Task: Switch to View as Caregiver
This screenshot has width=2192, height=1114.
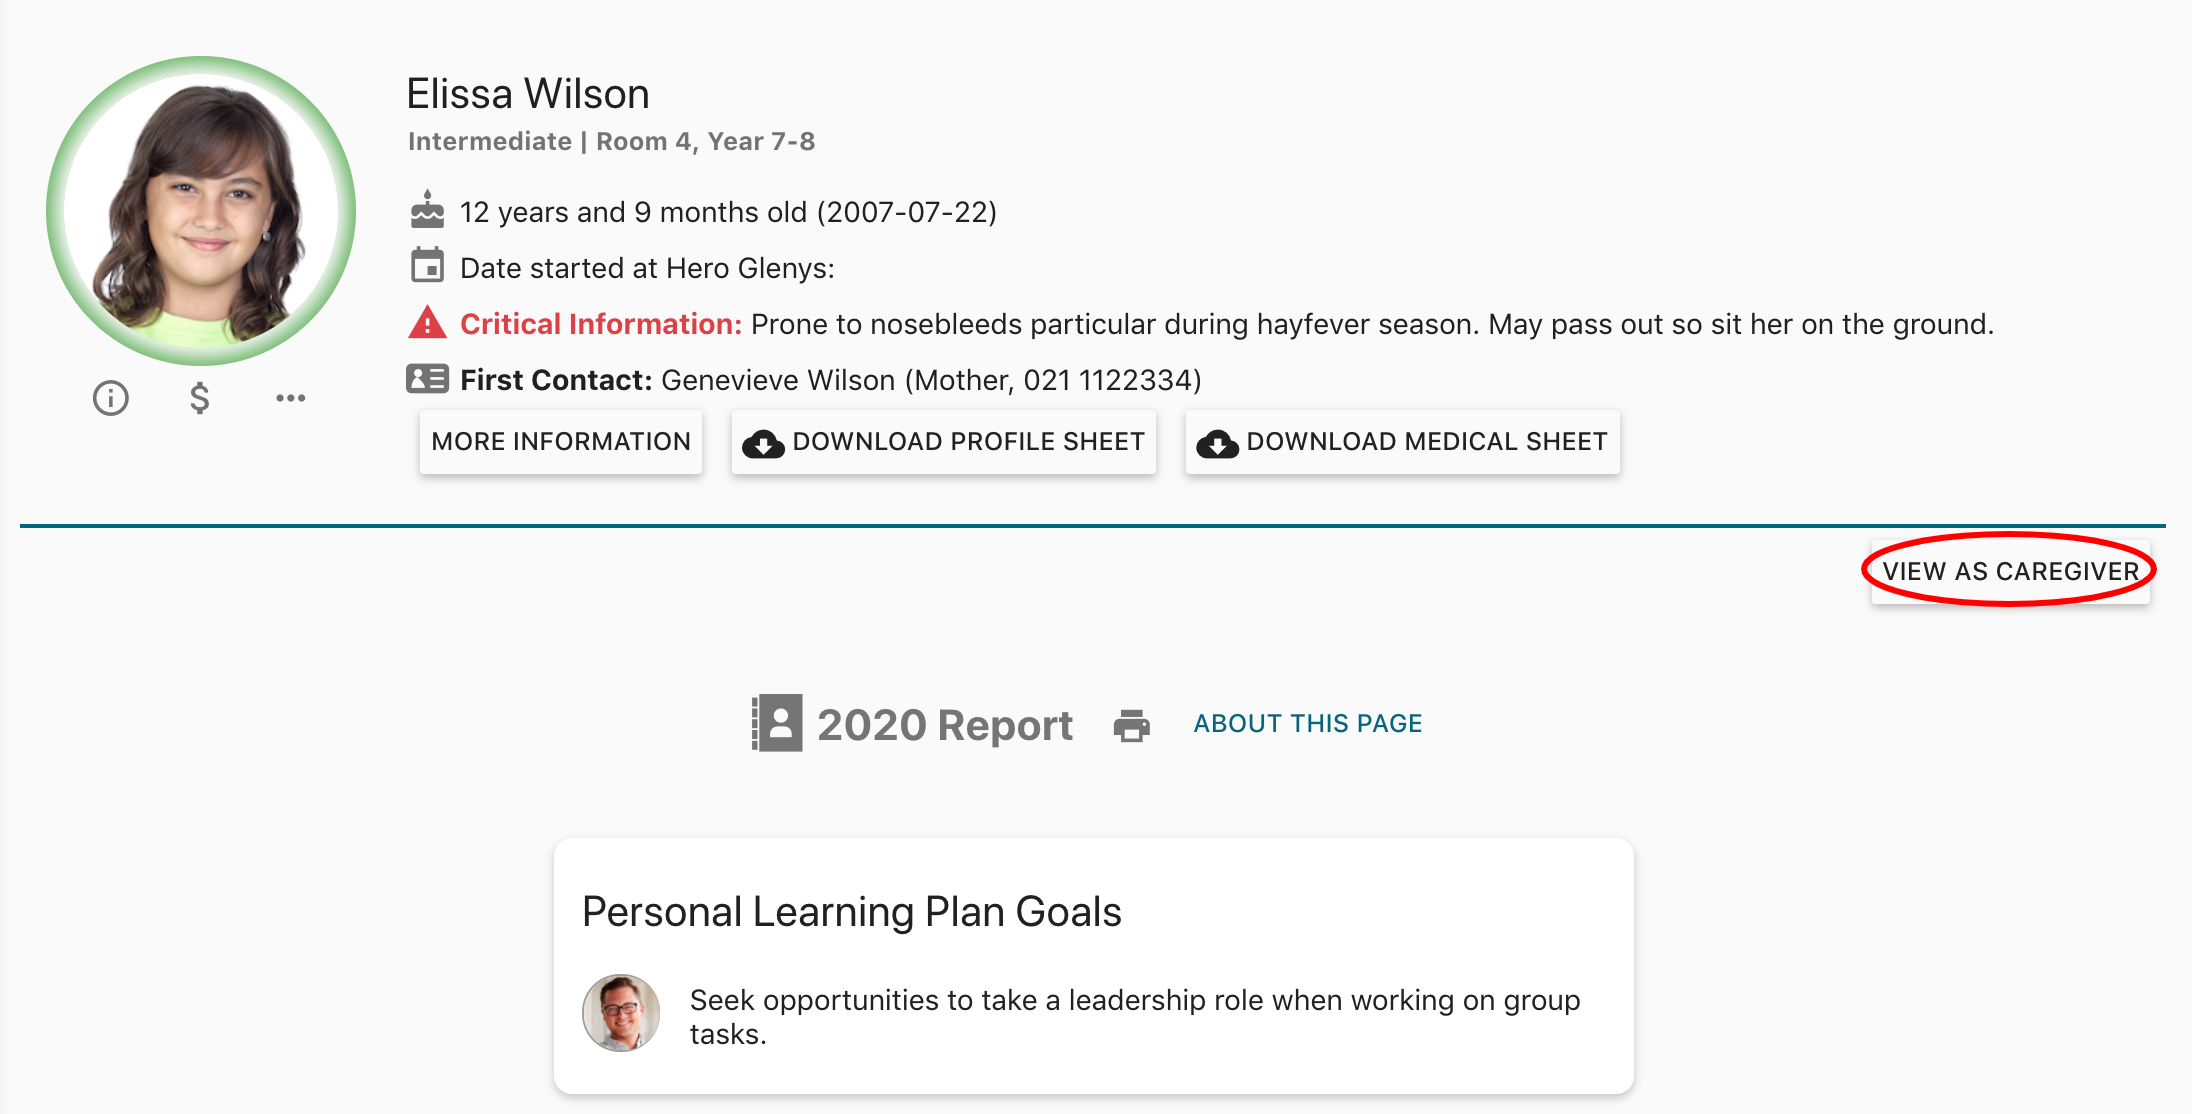Action: (x=2010, y=571)
